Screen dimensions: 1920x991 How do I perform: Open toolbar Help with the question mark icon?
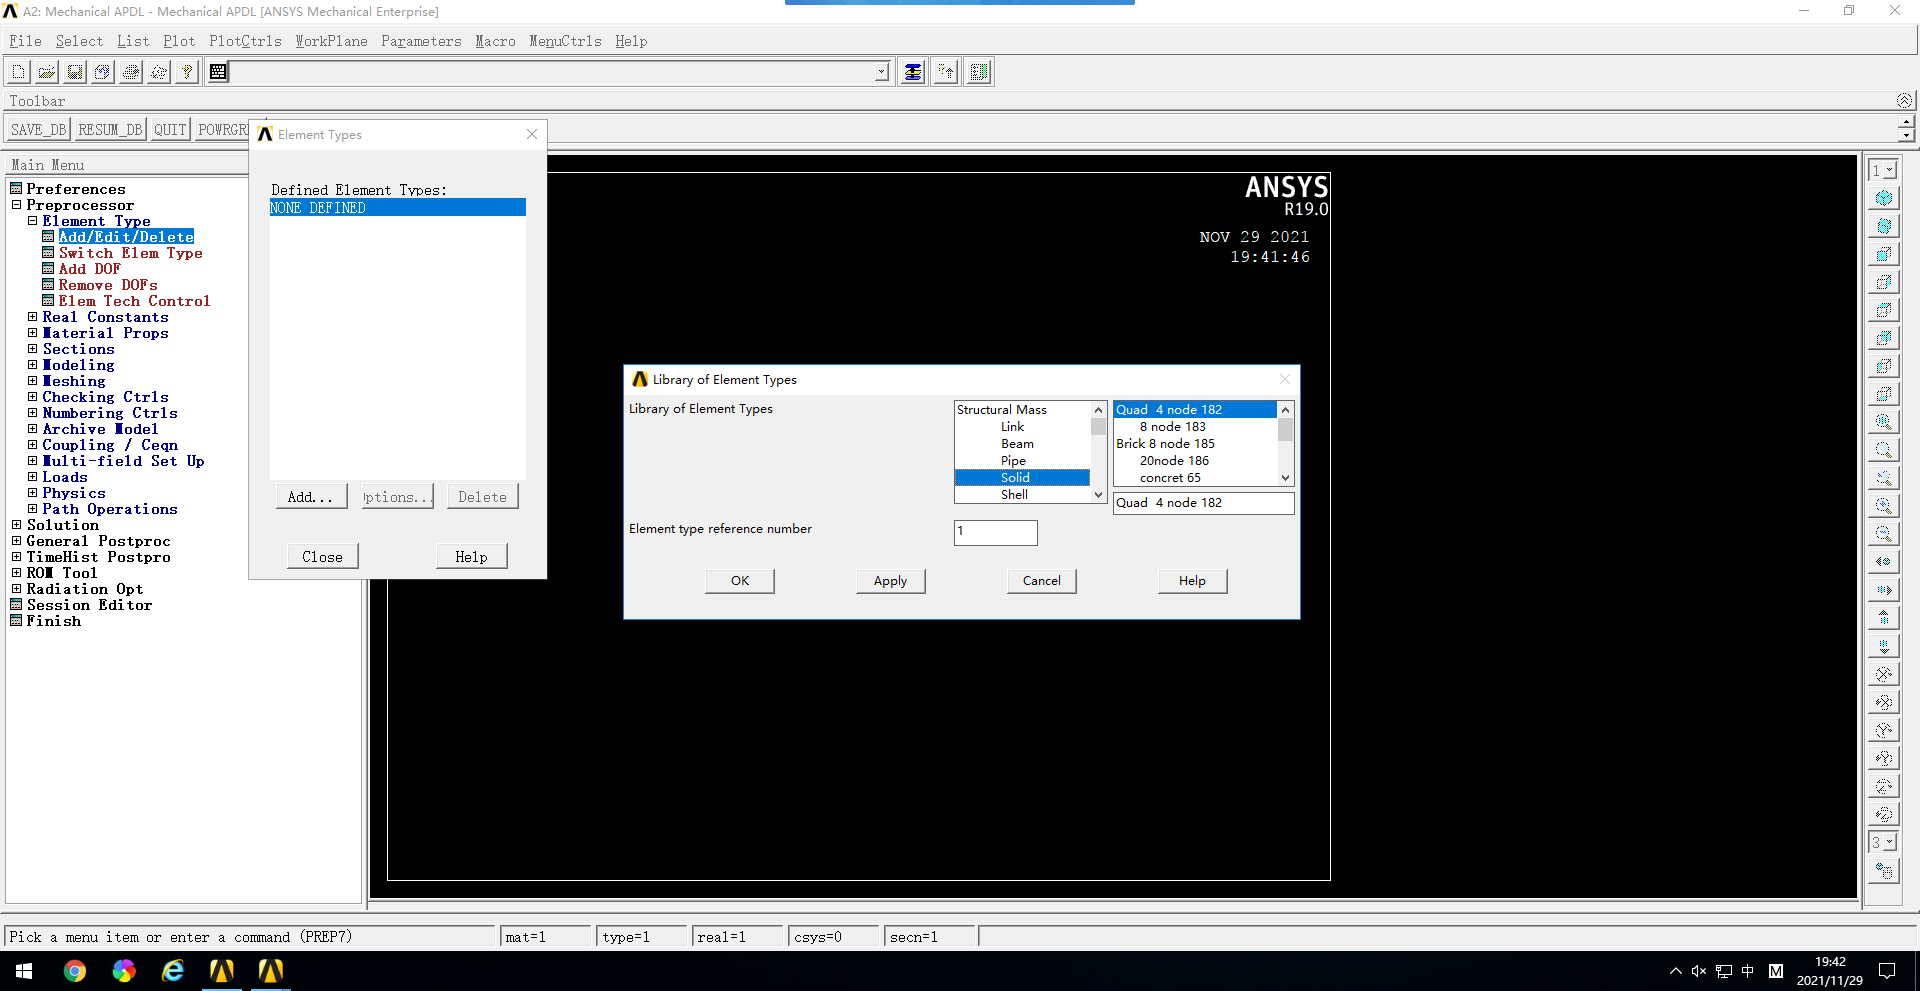click(187, 71)
